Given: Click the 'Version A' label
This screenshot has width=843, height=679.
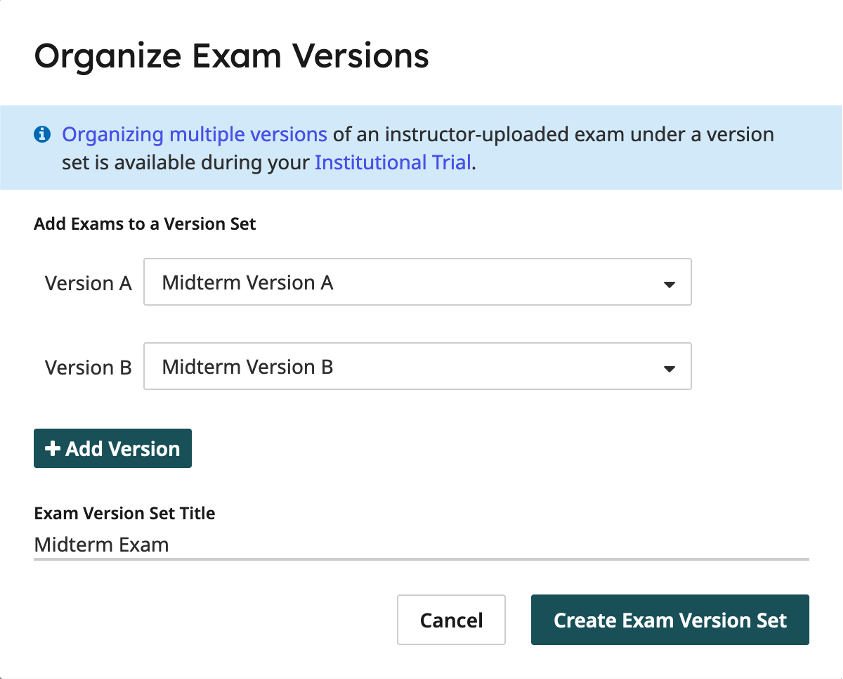Looking at the screenshot, I should pos(88,283).
